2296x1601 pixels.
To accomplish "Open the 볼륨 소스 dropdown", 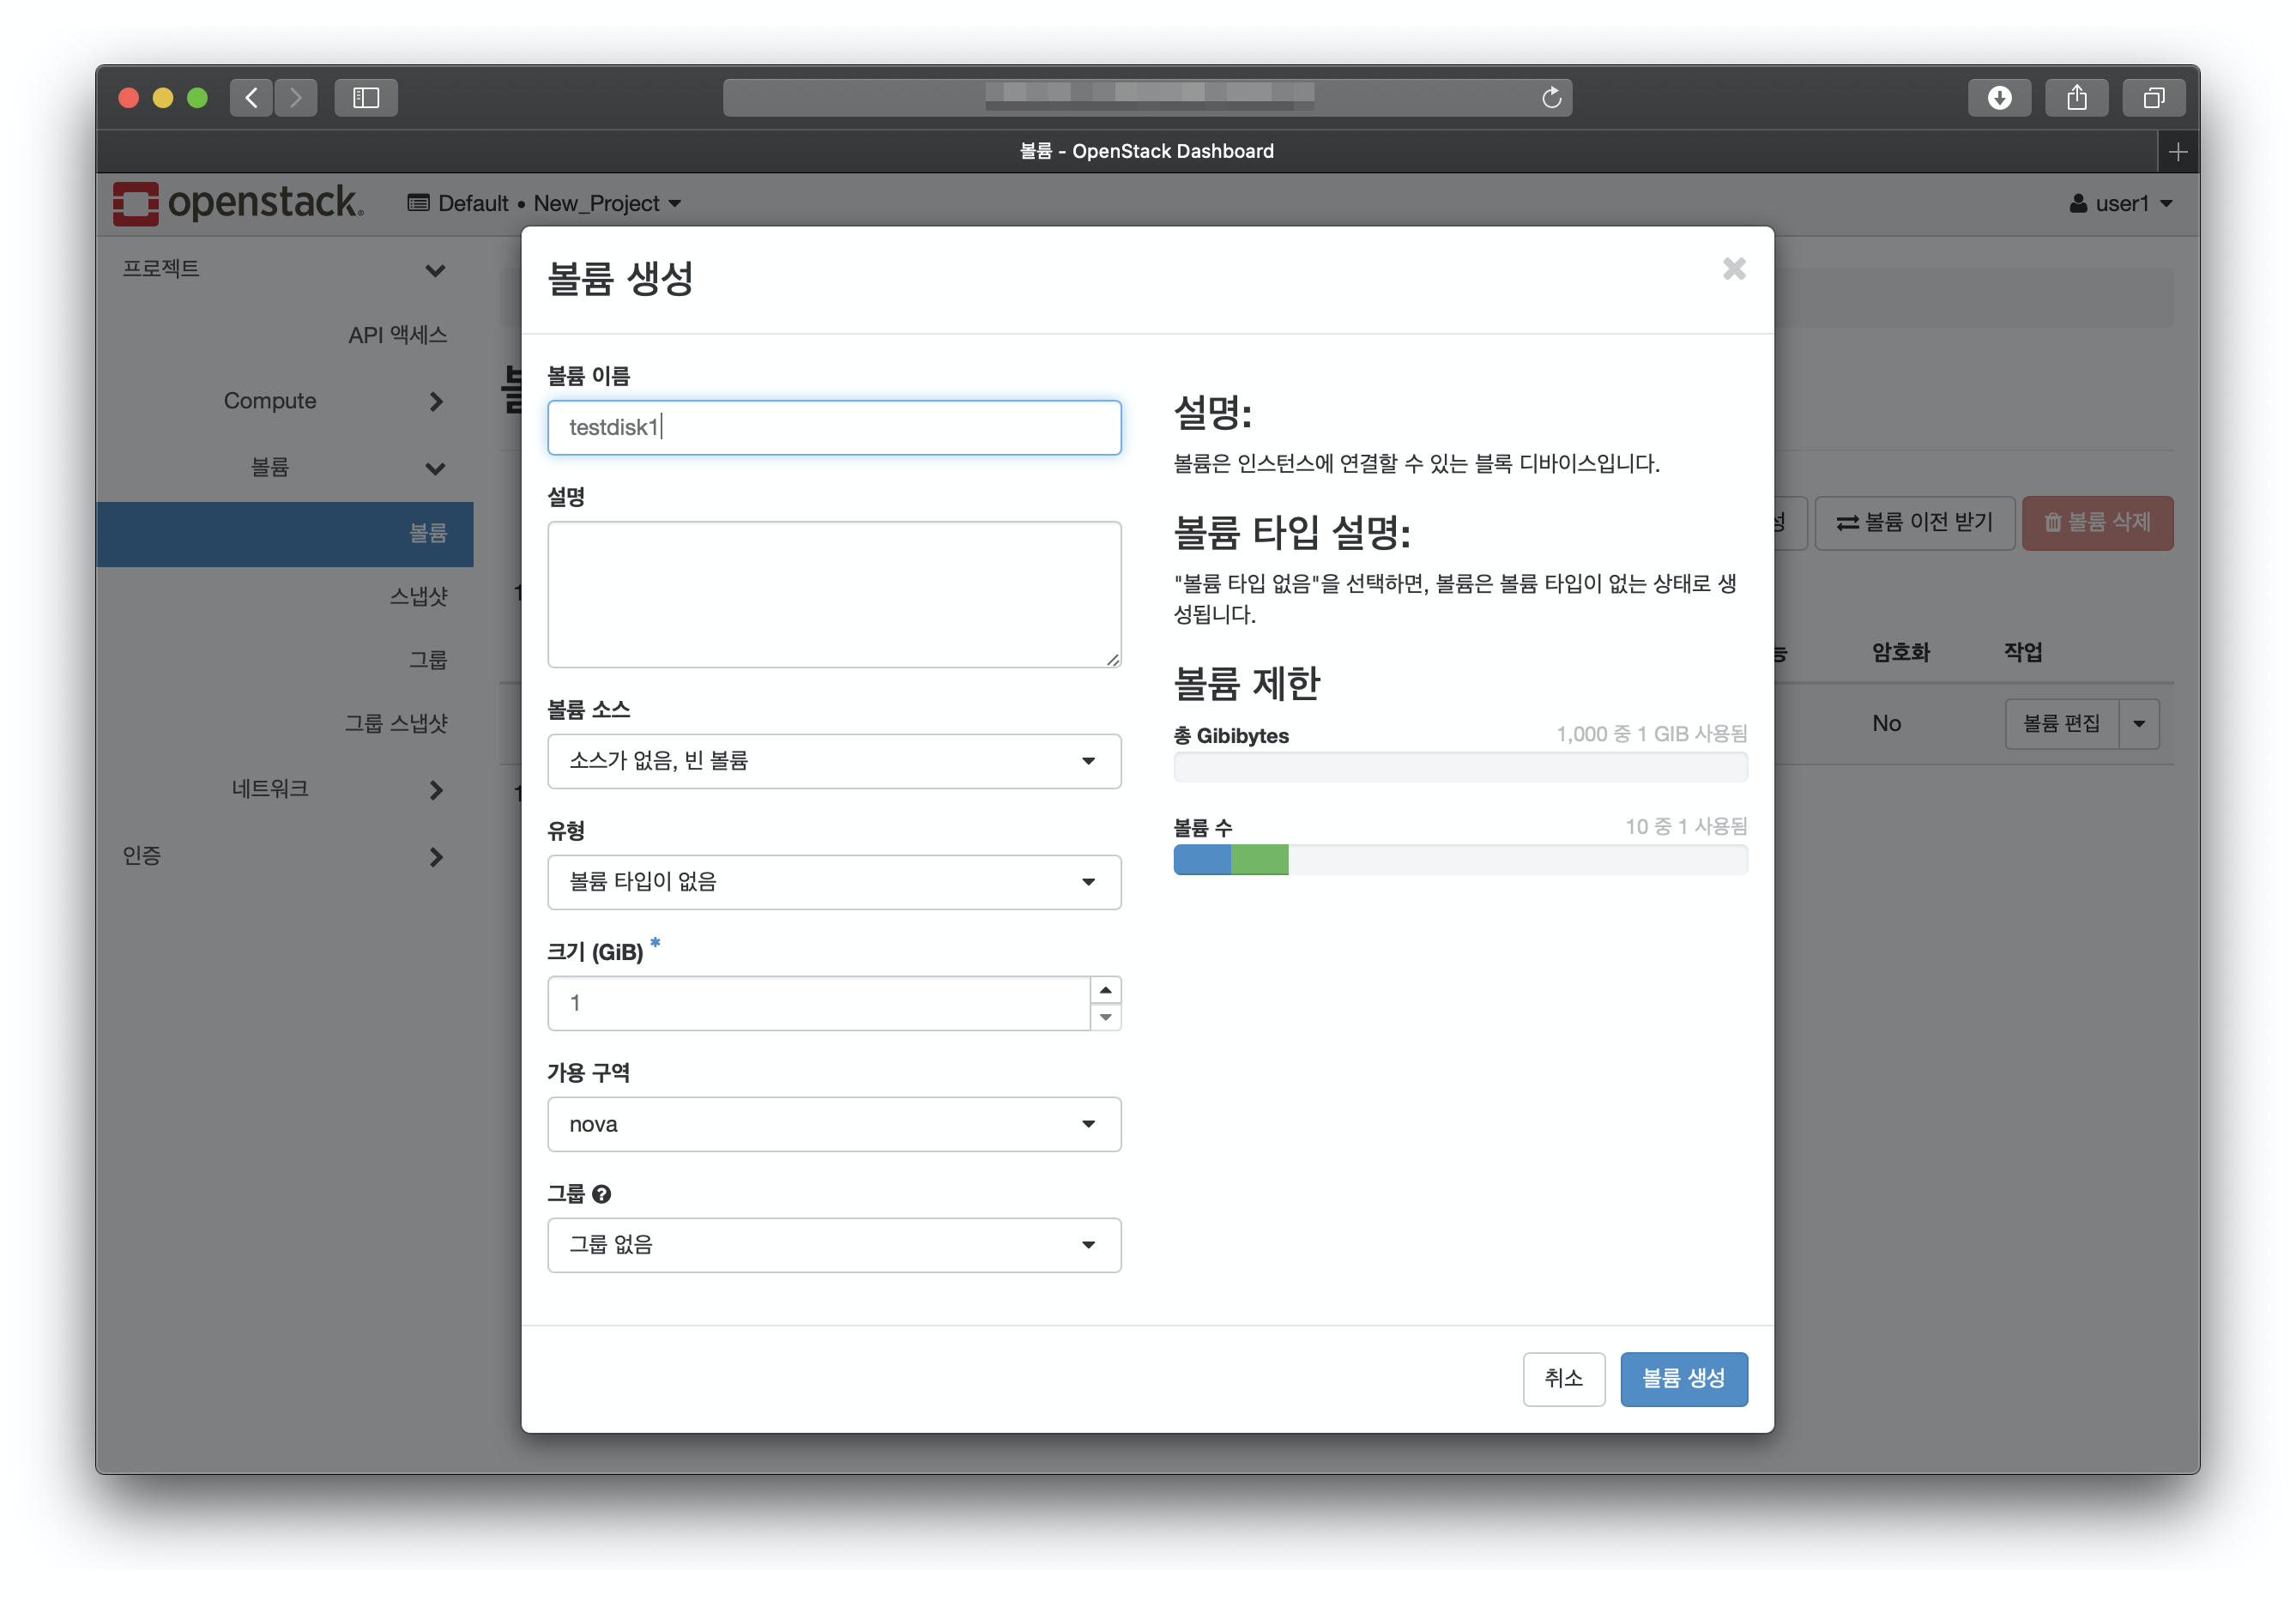I will [x=833, y=761].
